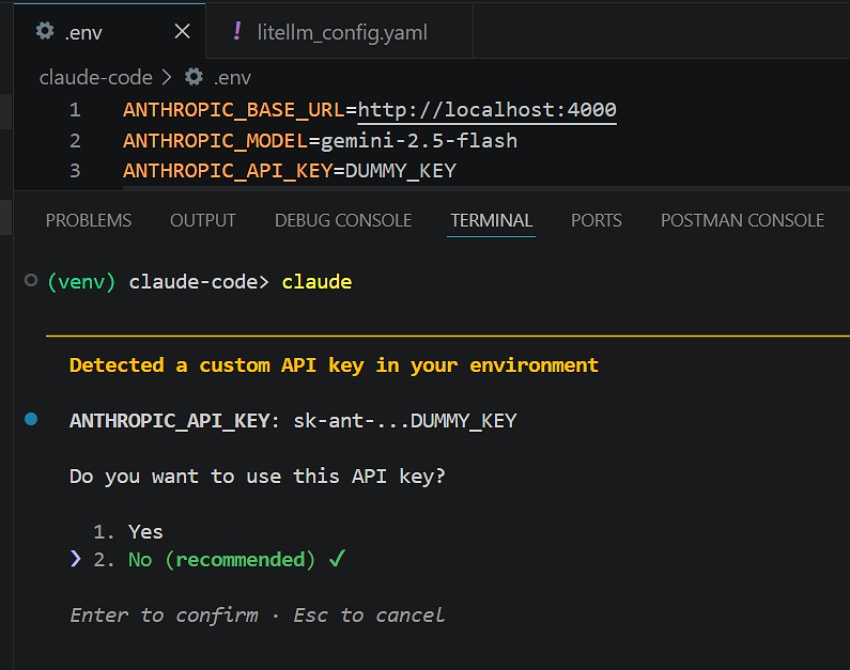This screenshot has width=850, height=670.
Task: Select the TERMINAL panel tab
Action: coord(491,220)
